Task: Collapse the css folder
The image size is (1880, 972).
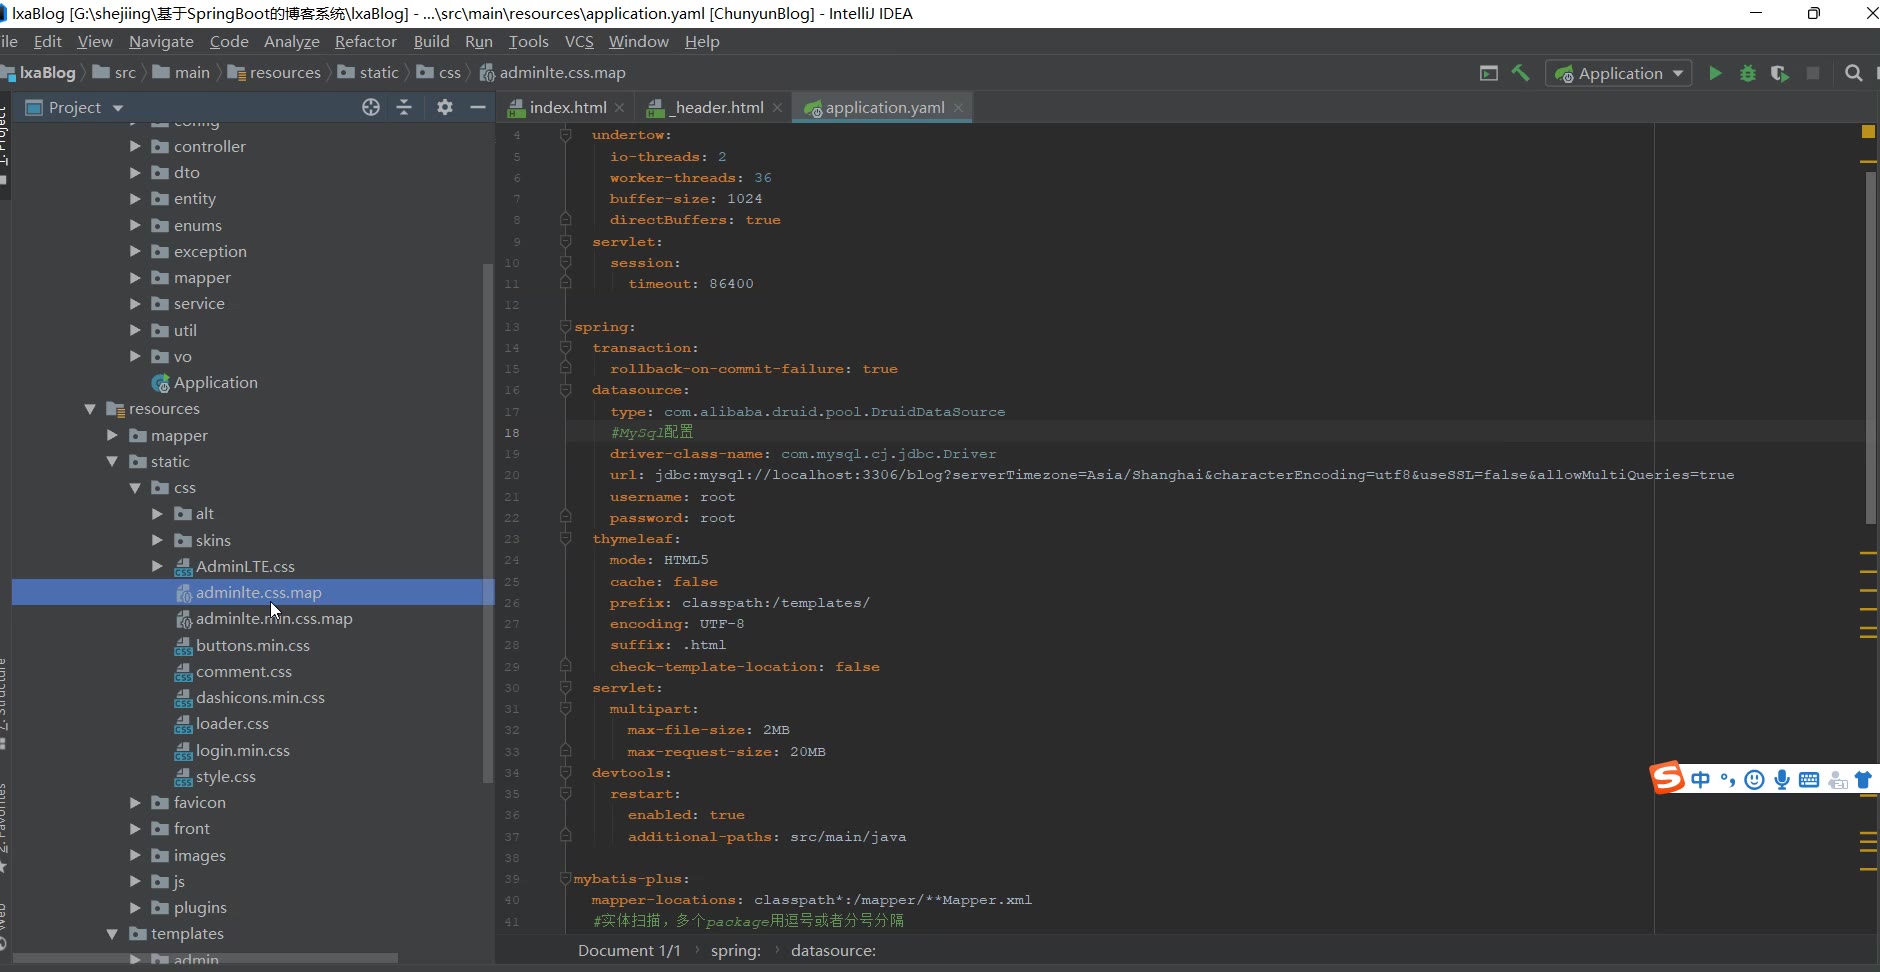Action: 135,488
